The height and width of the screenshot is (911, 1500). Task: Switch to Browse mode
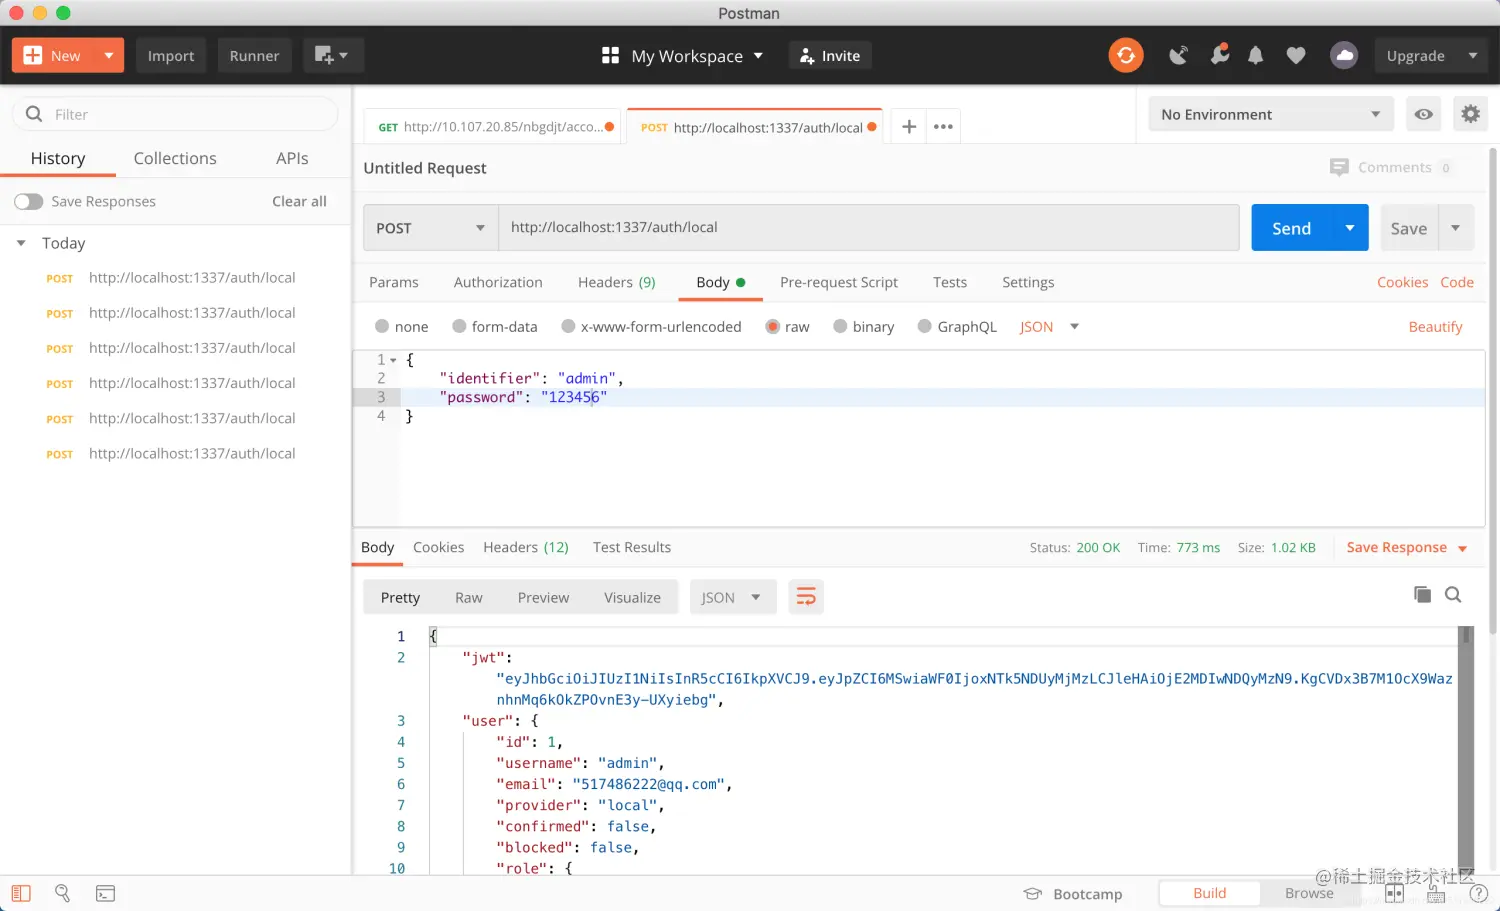click(x=1309, y=893)
